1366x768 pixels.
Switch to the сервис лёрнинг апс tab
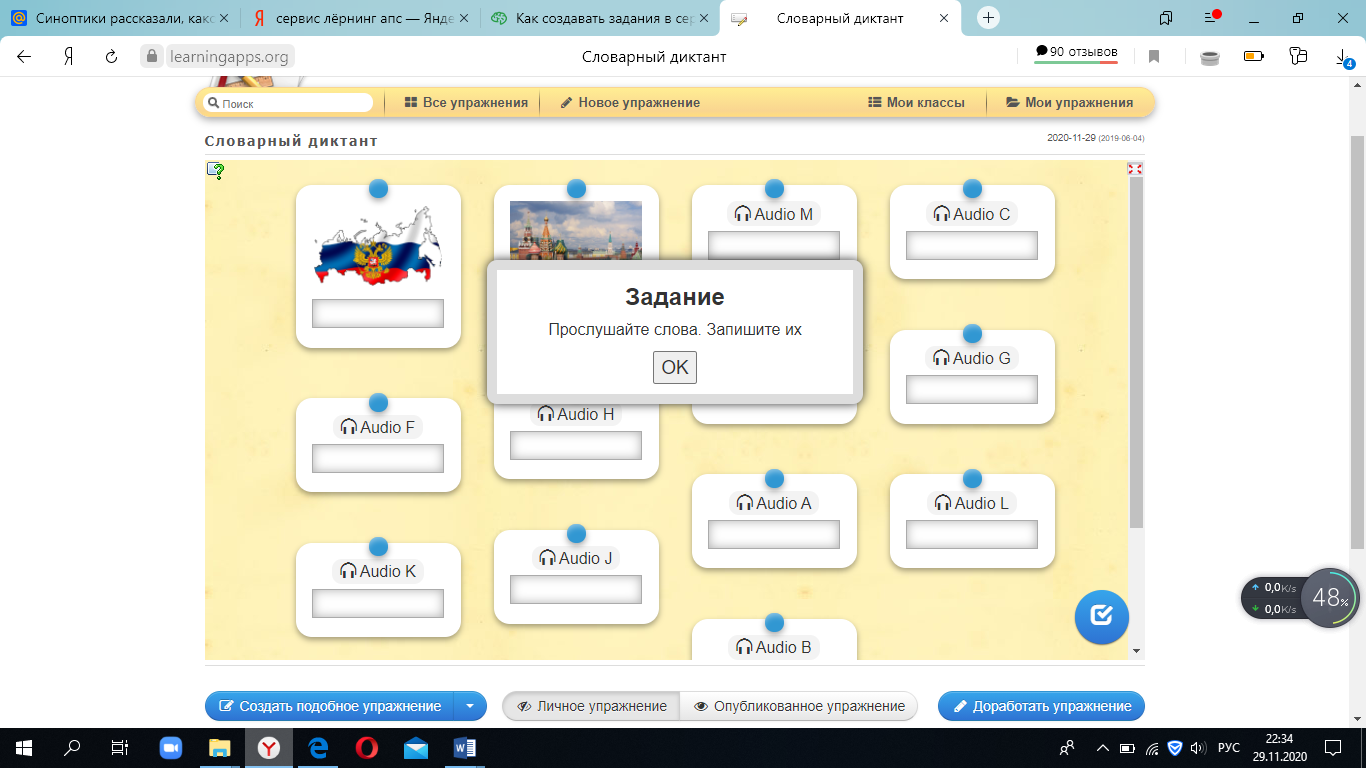[x=355, y=18]
